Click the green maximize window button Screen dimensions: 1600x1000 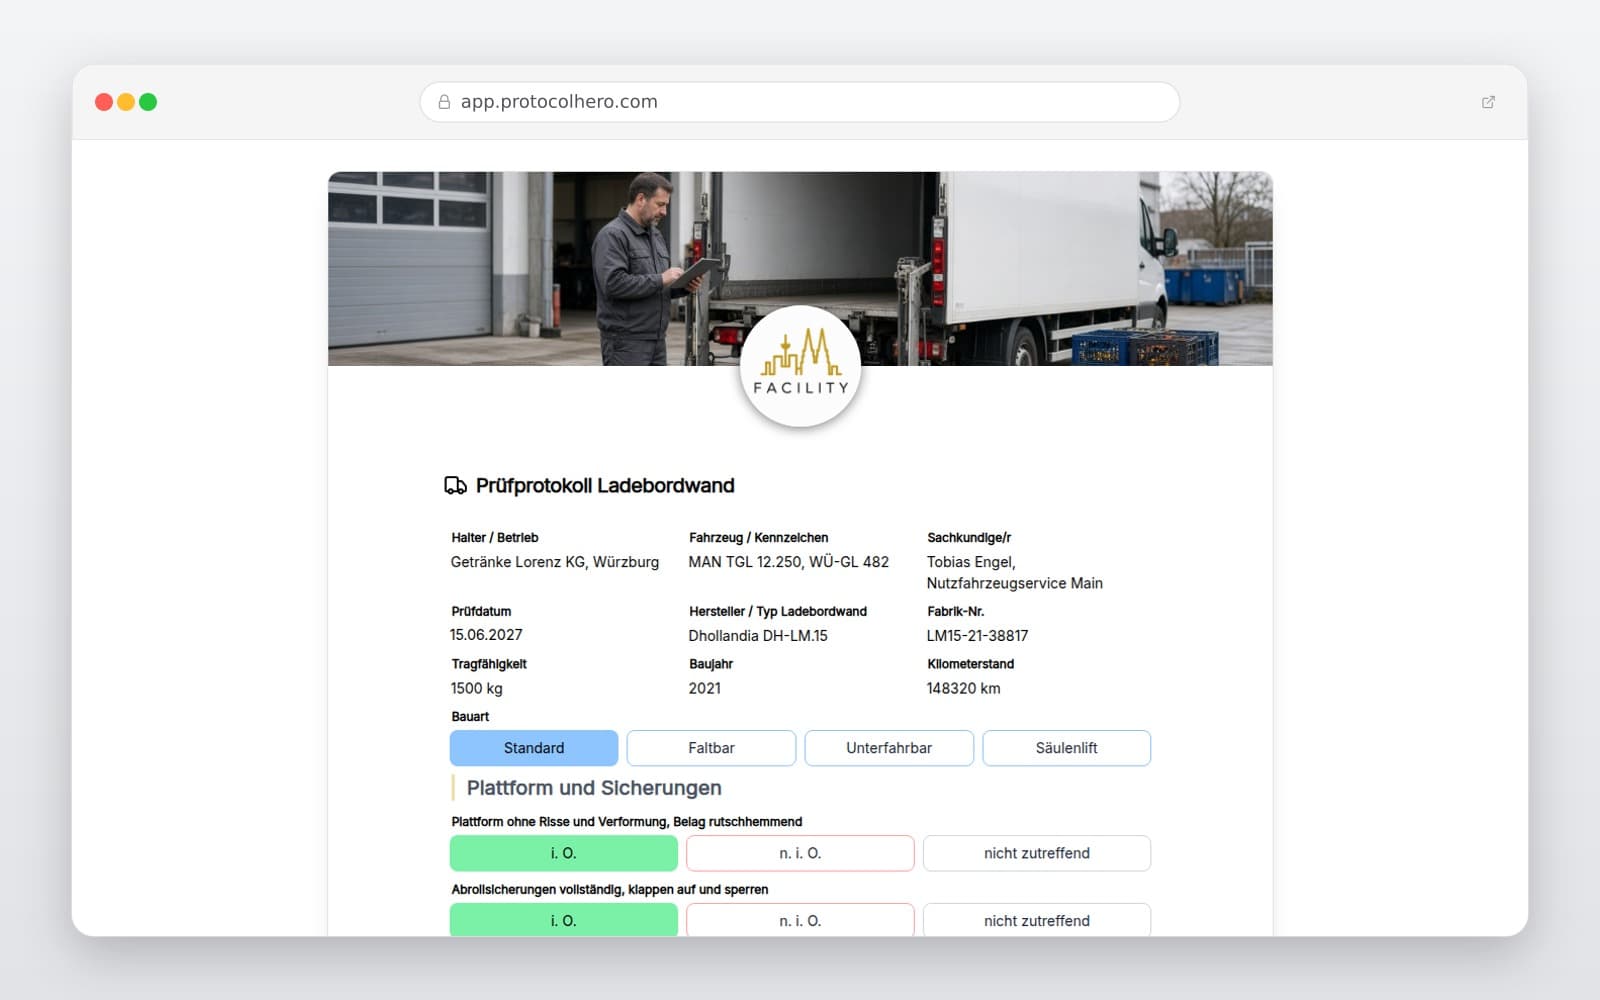click(148, 102)
